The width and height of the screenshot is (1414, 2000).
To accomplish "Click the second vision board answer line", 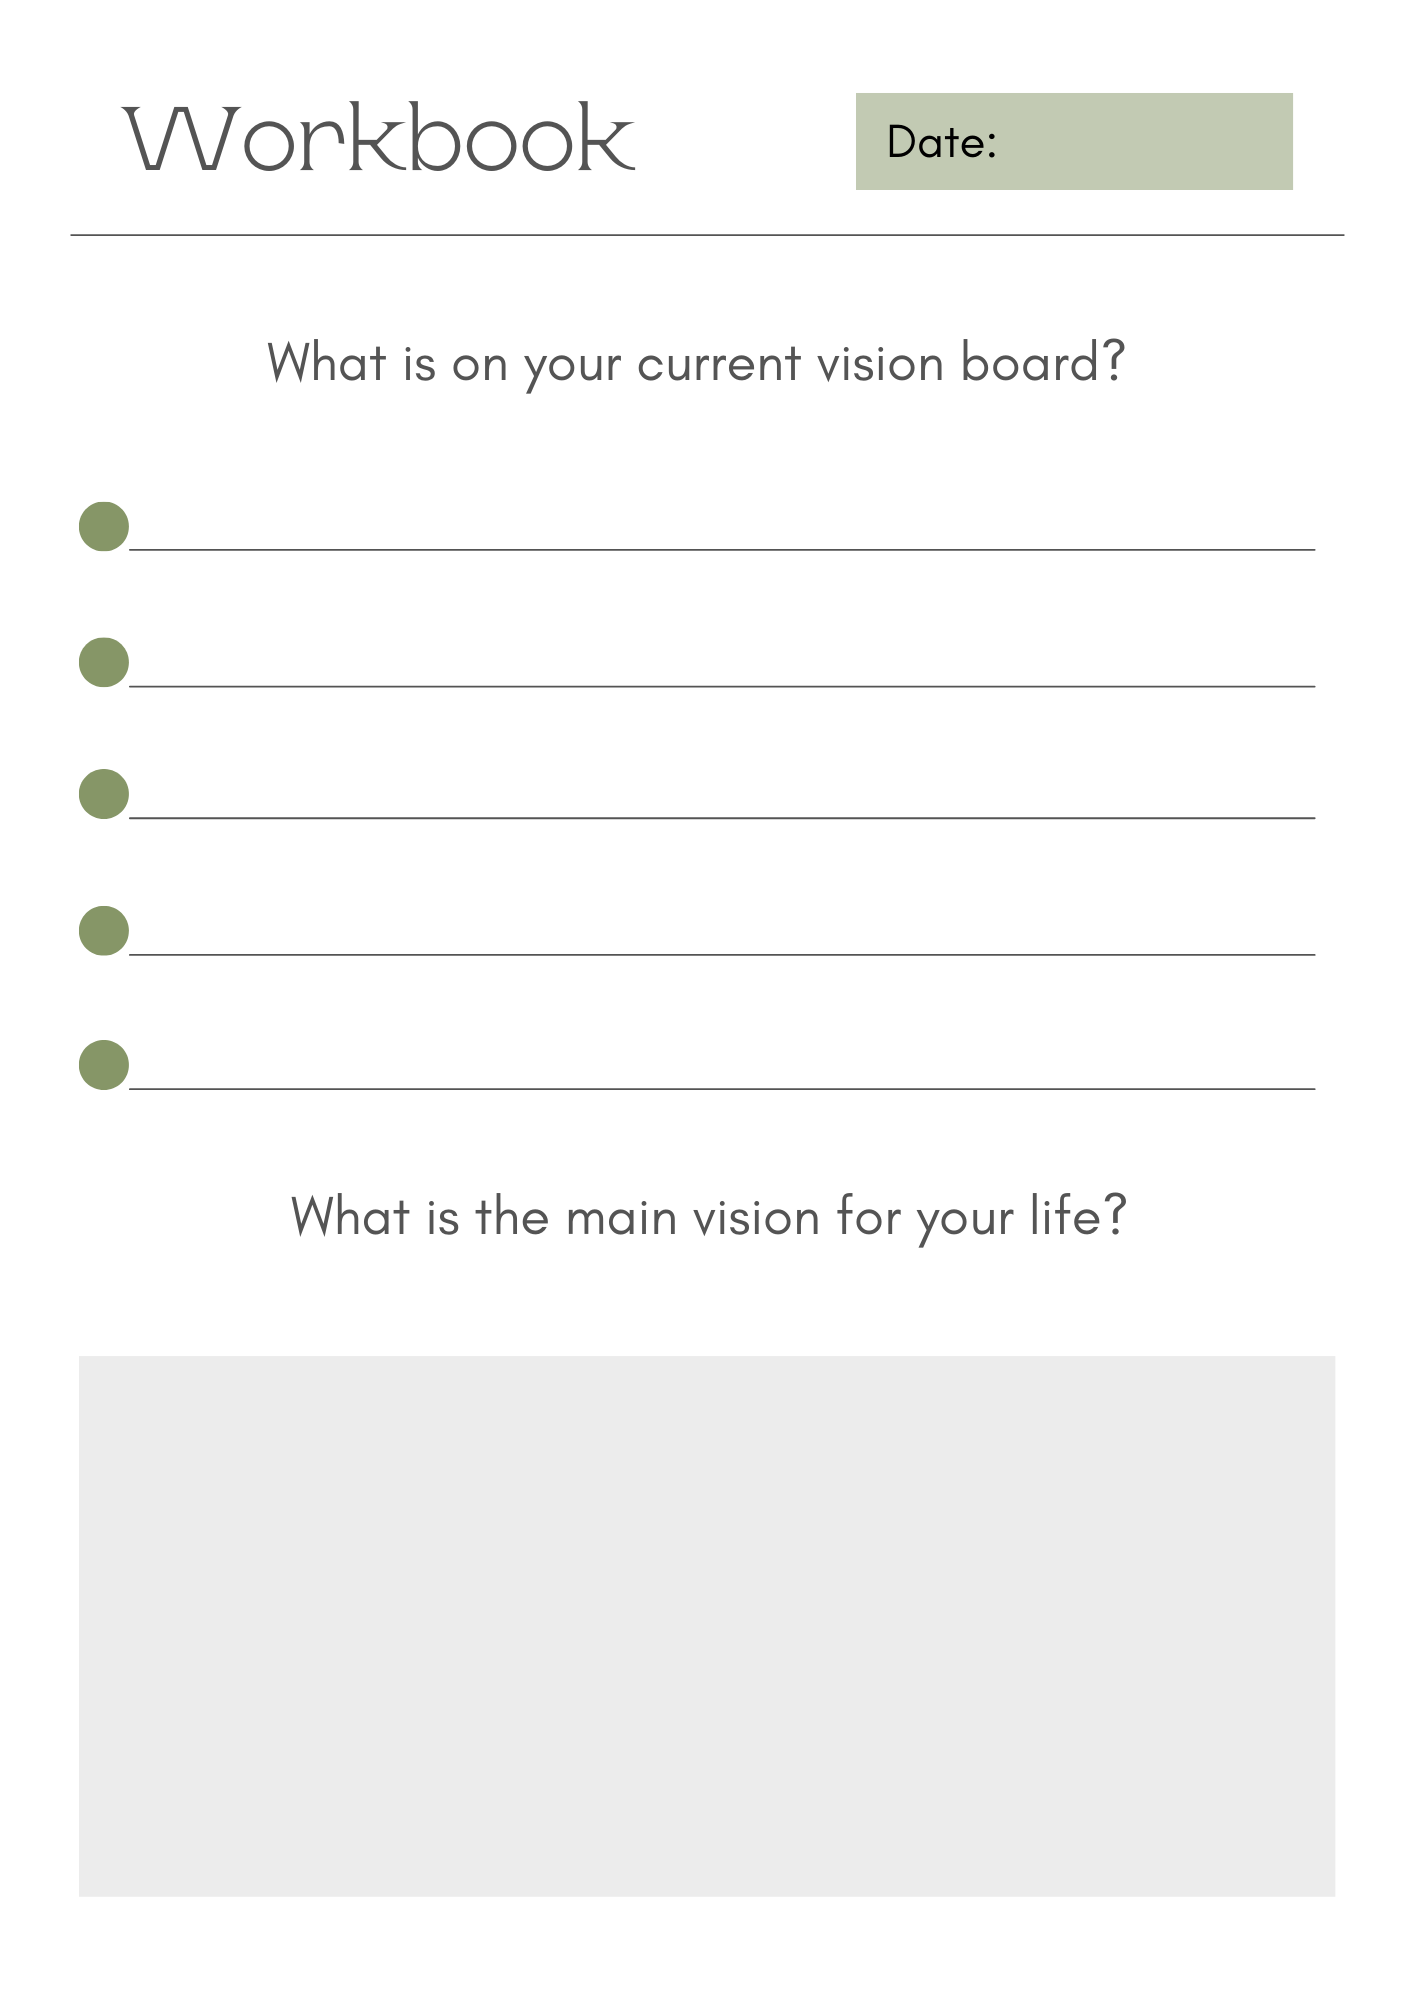I will pos(722,686).
